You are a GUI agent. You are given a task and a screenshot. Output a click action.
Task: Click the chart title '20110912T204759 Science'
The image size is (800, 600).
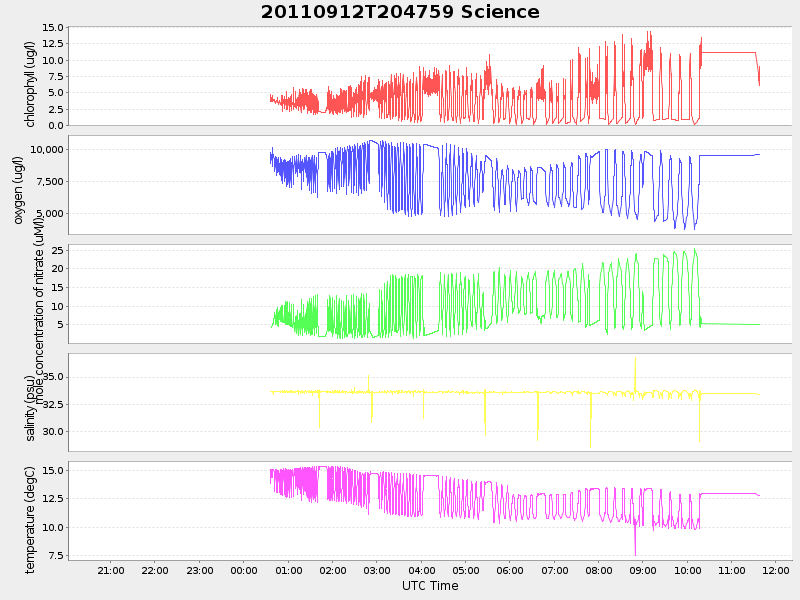pos(400,12)
